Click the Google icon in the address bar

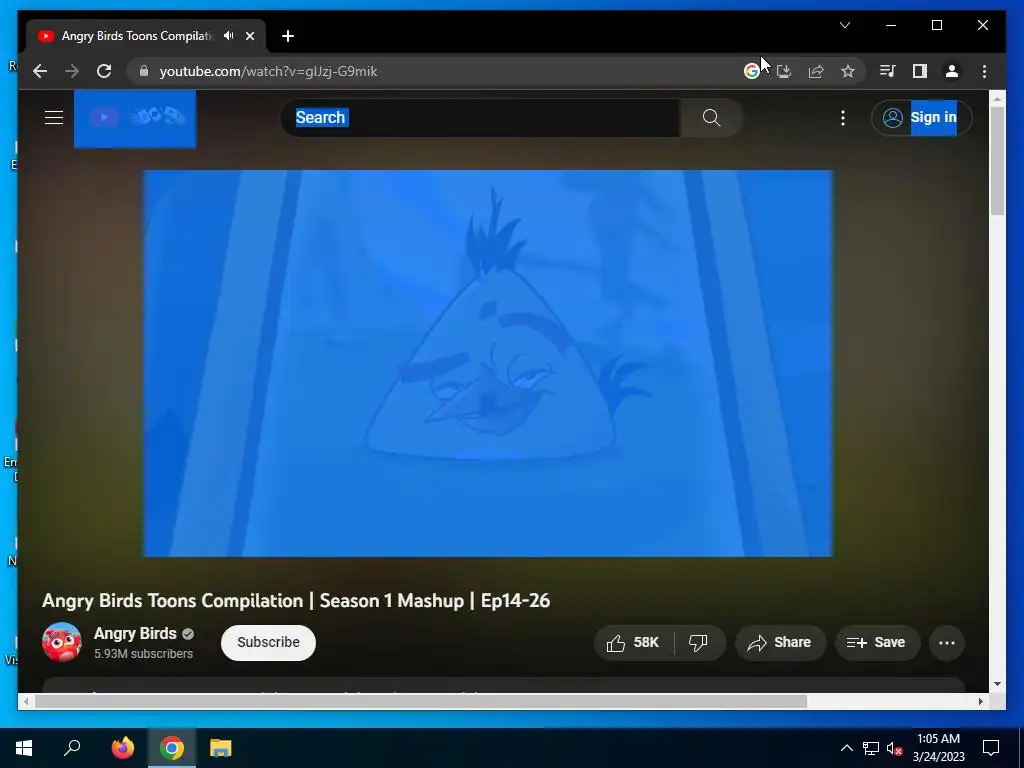click(752, 71)
